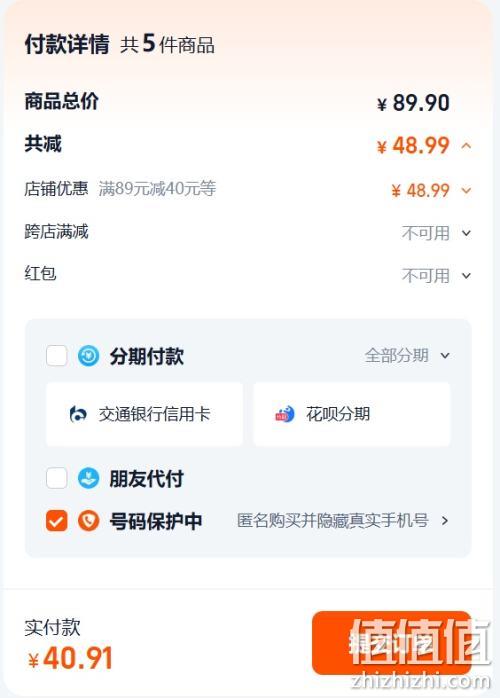Image resolution: width=500 pixels, height=698 pixels.
Task: Click the 实付款 ¥40.91 amount
Action: (70, 658)
